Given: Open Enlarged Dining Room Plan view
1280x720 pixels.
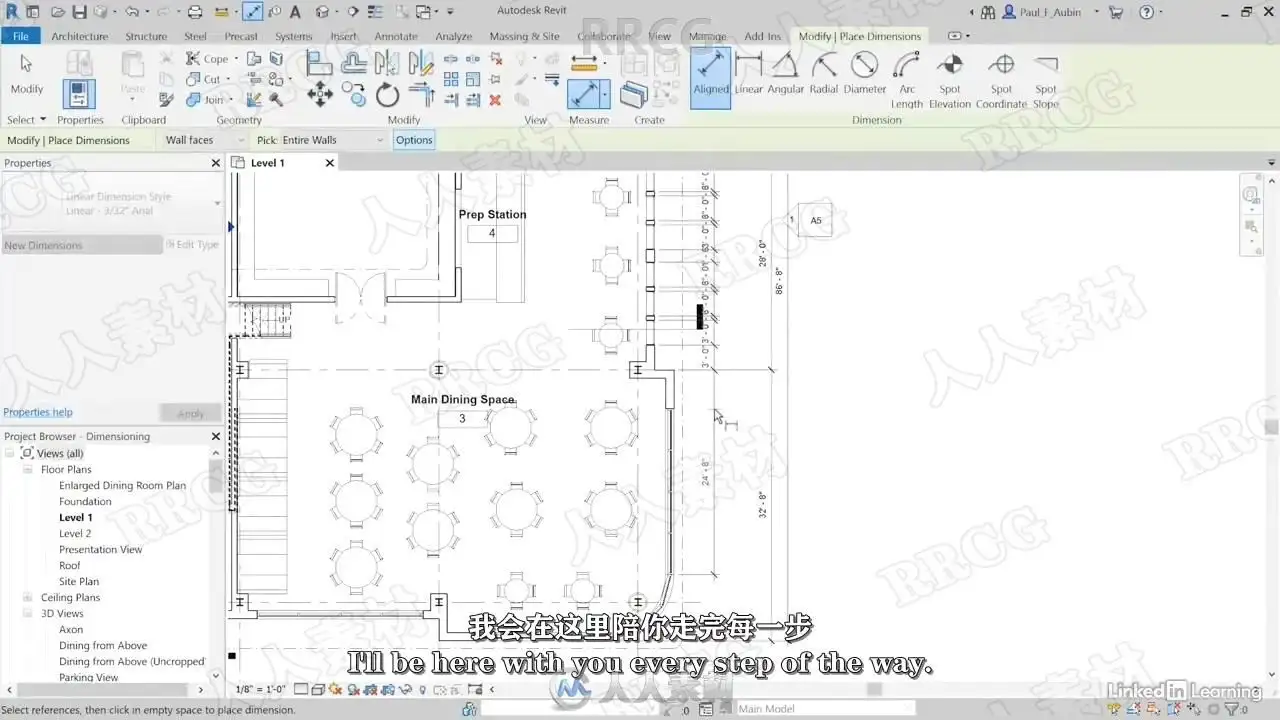Looking at the screenshot, I should 122,485.
